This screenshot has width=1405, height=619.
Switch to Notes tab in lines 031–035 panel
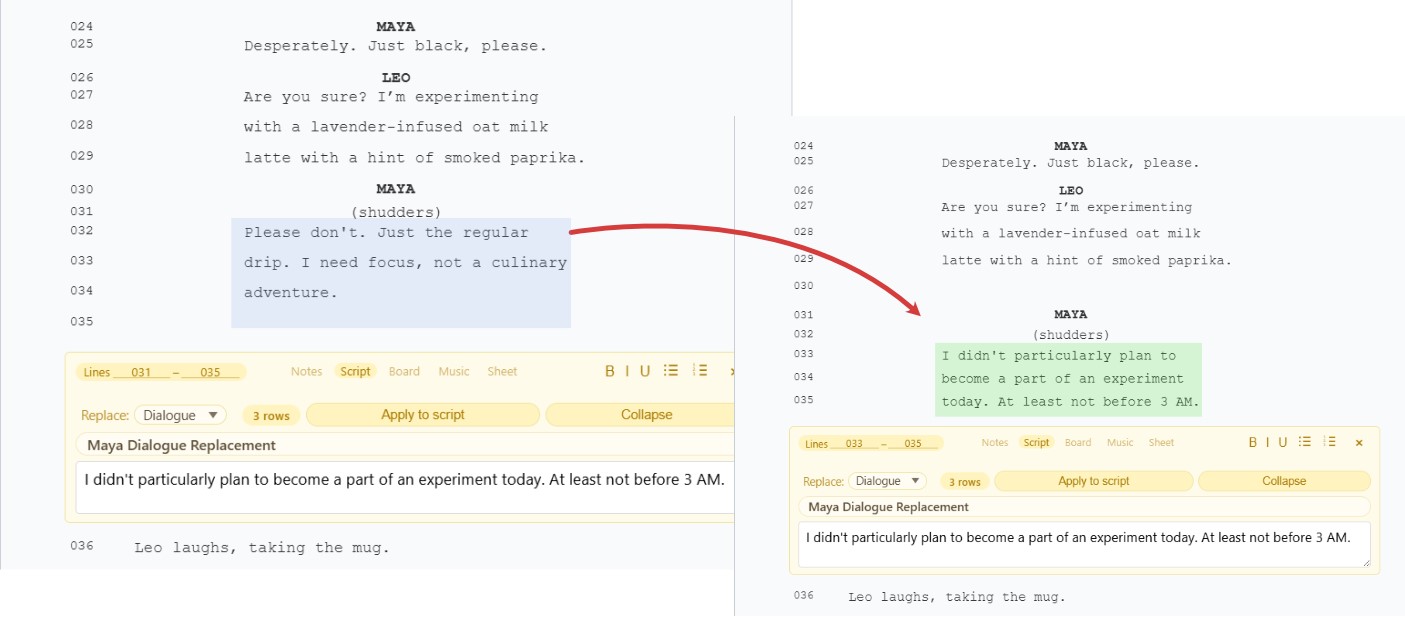306,371
